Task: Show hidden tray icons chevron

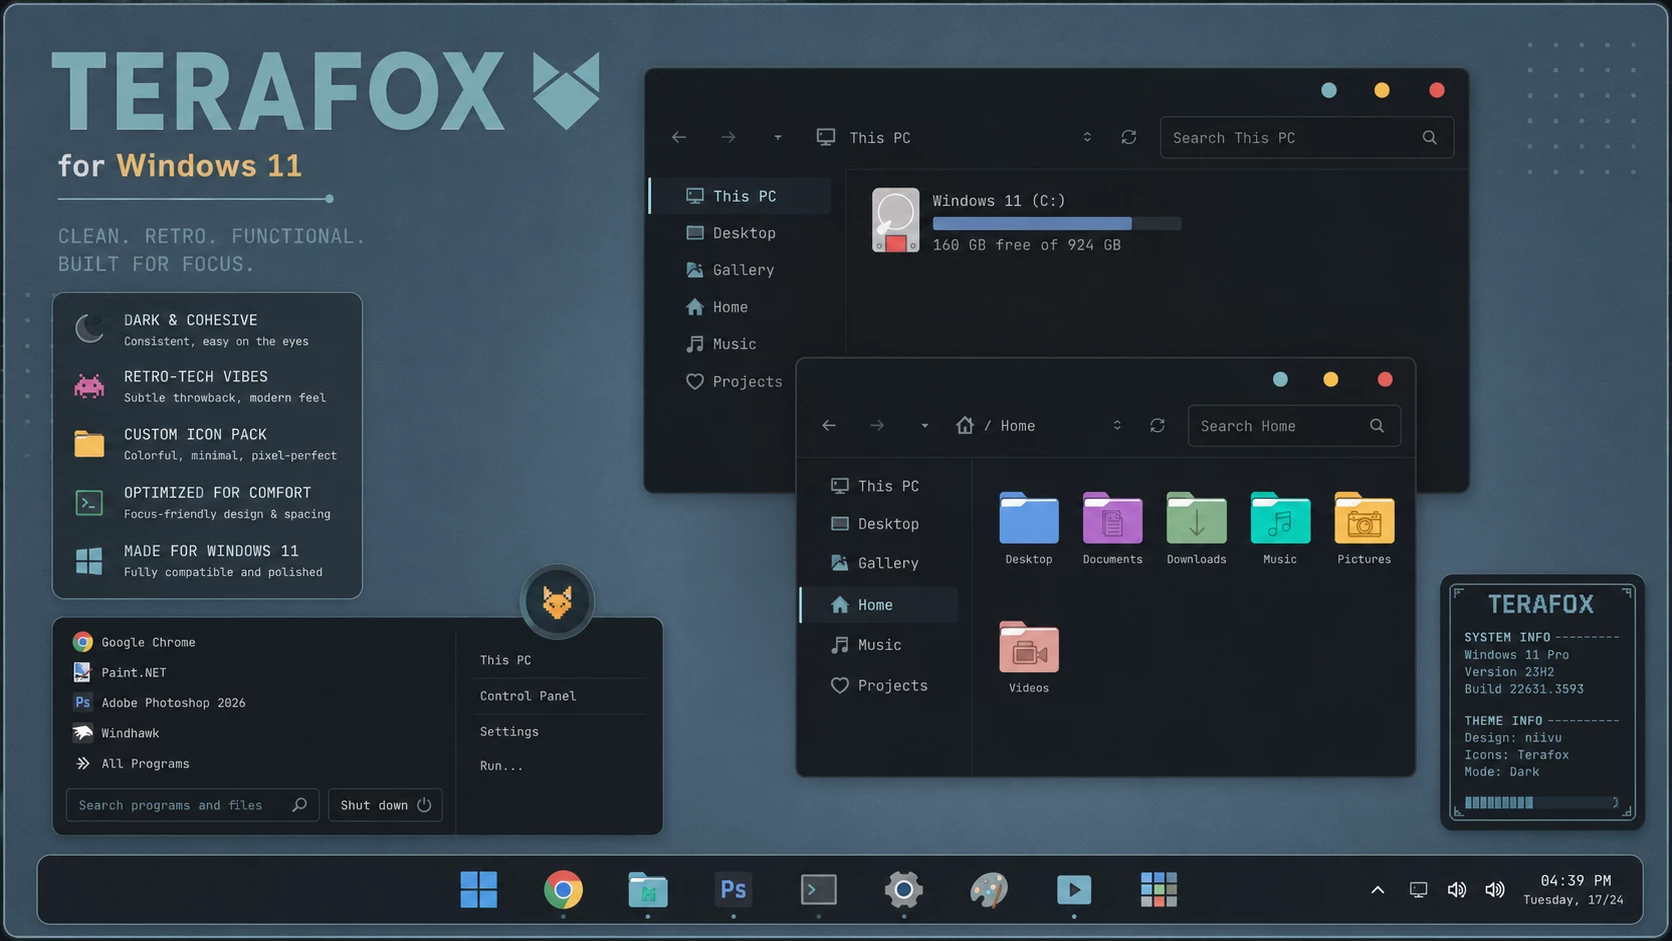Action: (1377, 889)
